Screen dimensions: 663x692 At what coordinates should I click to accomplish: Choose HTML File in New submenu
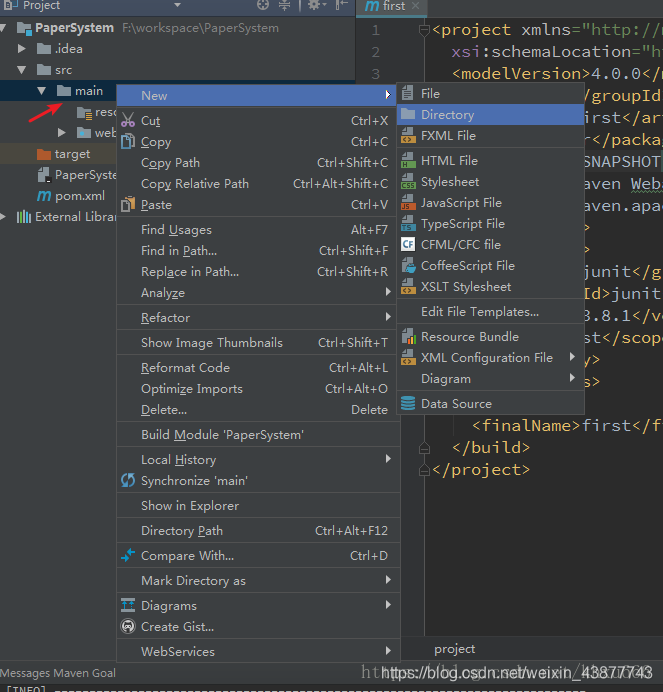pyautogui.click(x=449, y=161)
